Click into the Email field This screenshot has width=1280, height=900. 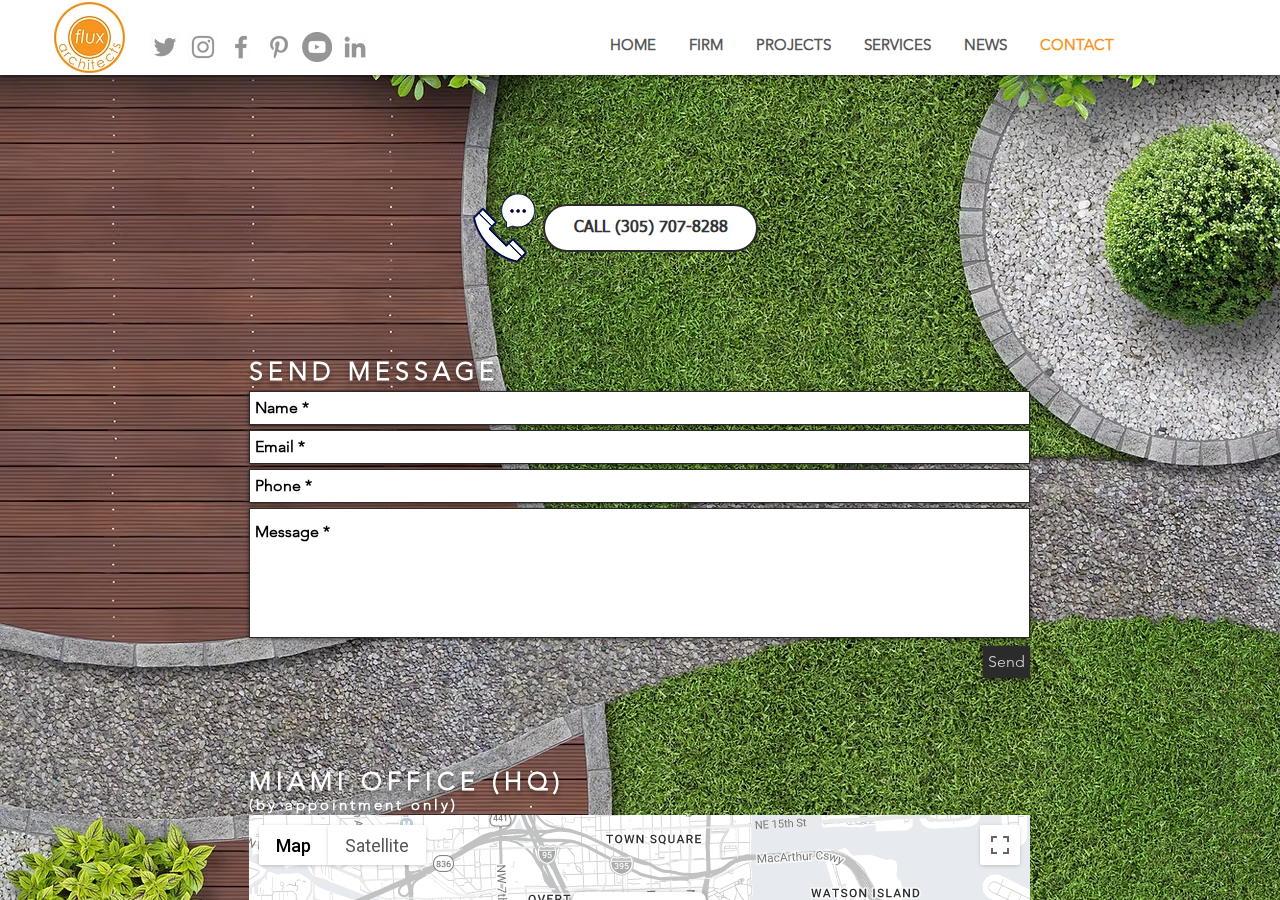coord(639,447)
